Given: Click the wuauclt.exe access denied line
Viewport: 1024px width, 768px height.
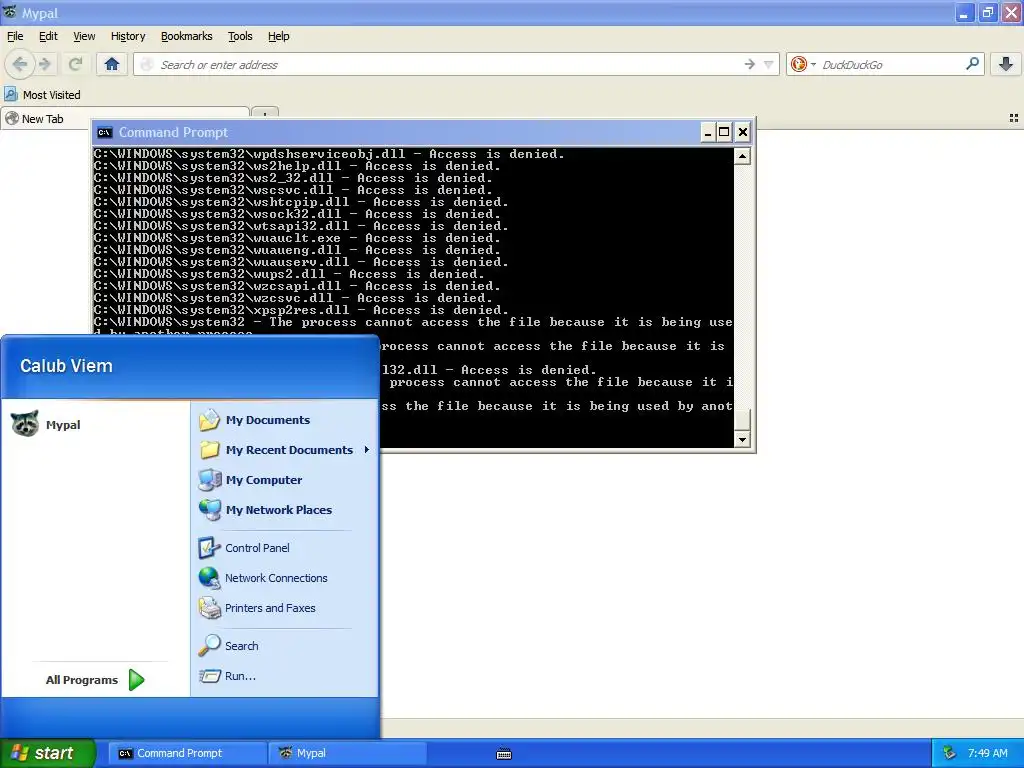Looking at the screenshot, I should coord(297,238).
